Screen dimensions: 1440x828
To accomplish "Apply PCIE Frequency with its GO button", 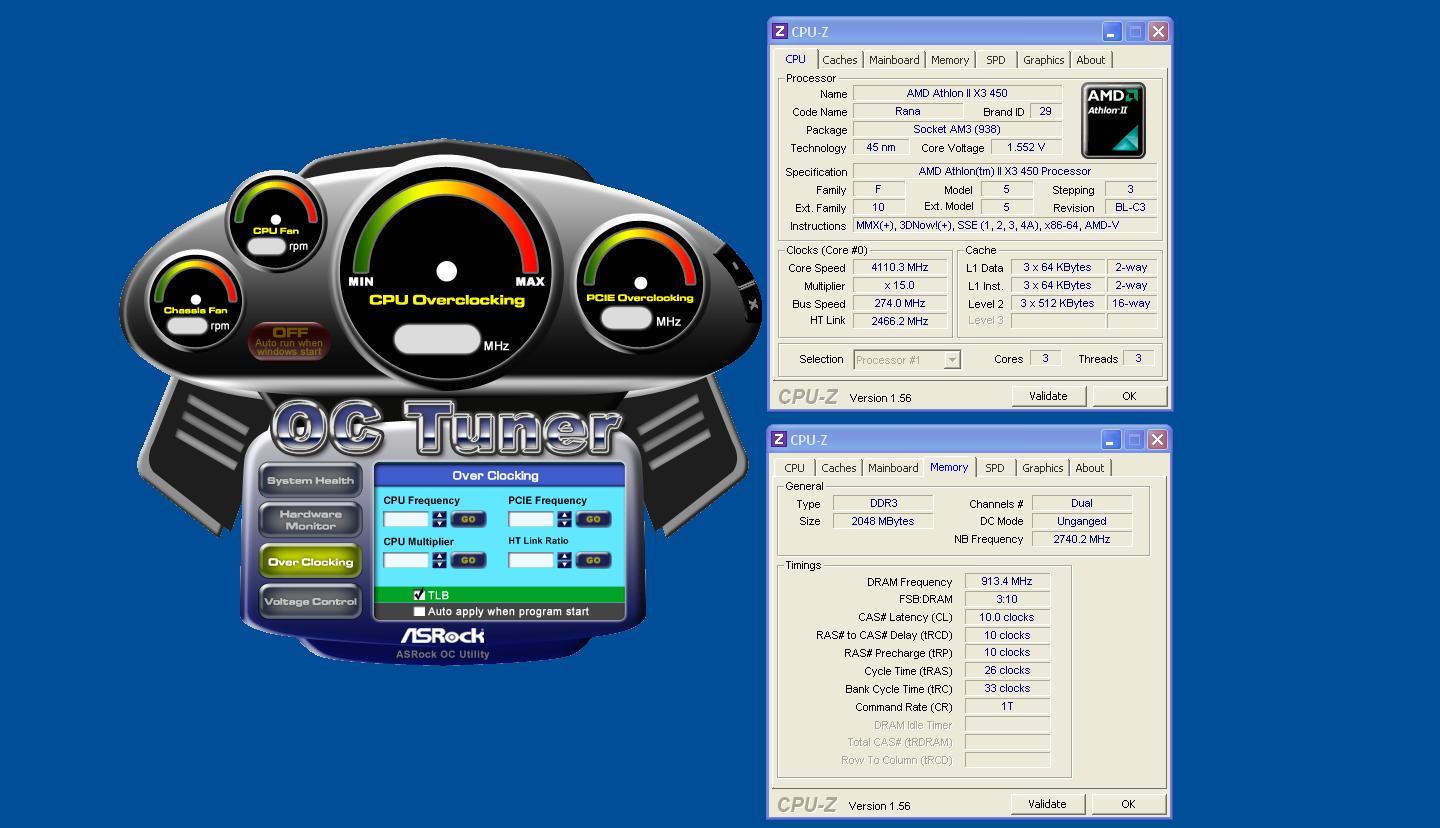I will (x=593, y=519).
